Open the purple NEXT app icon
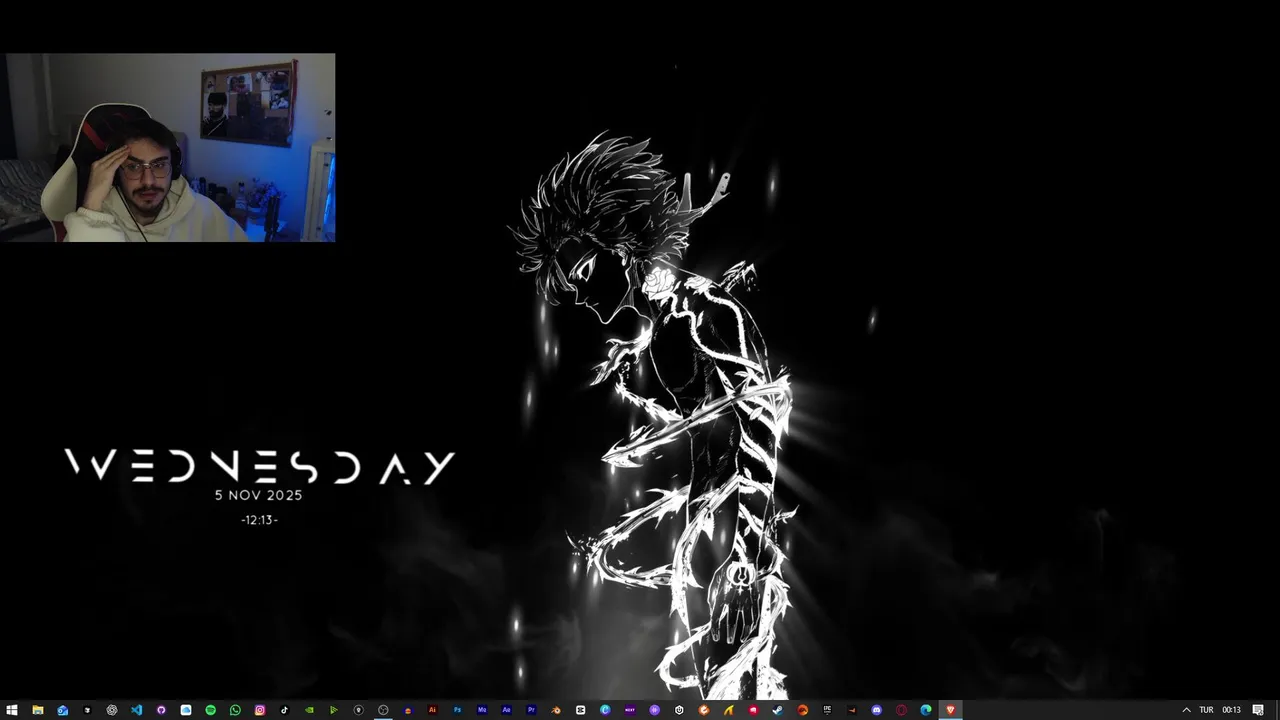The image size is (1280, 720). coord(630,710)
